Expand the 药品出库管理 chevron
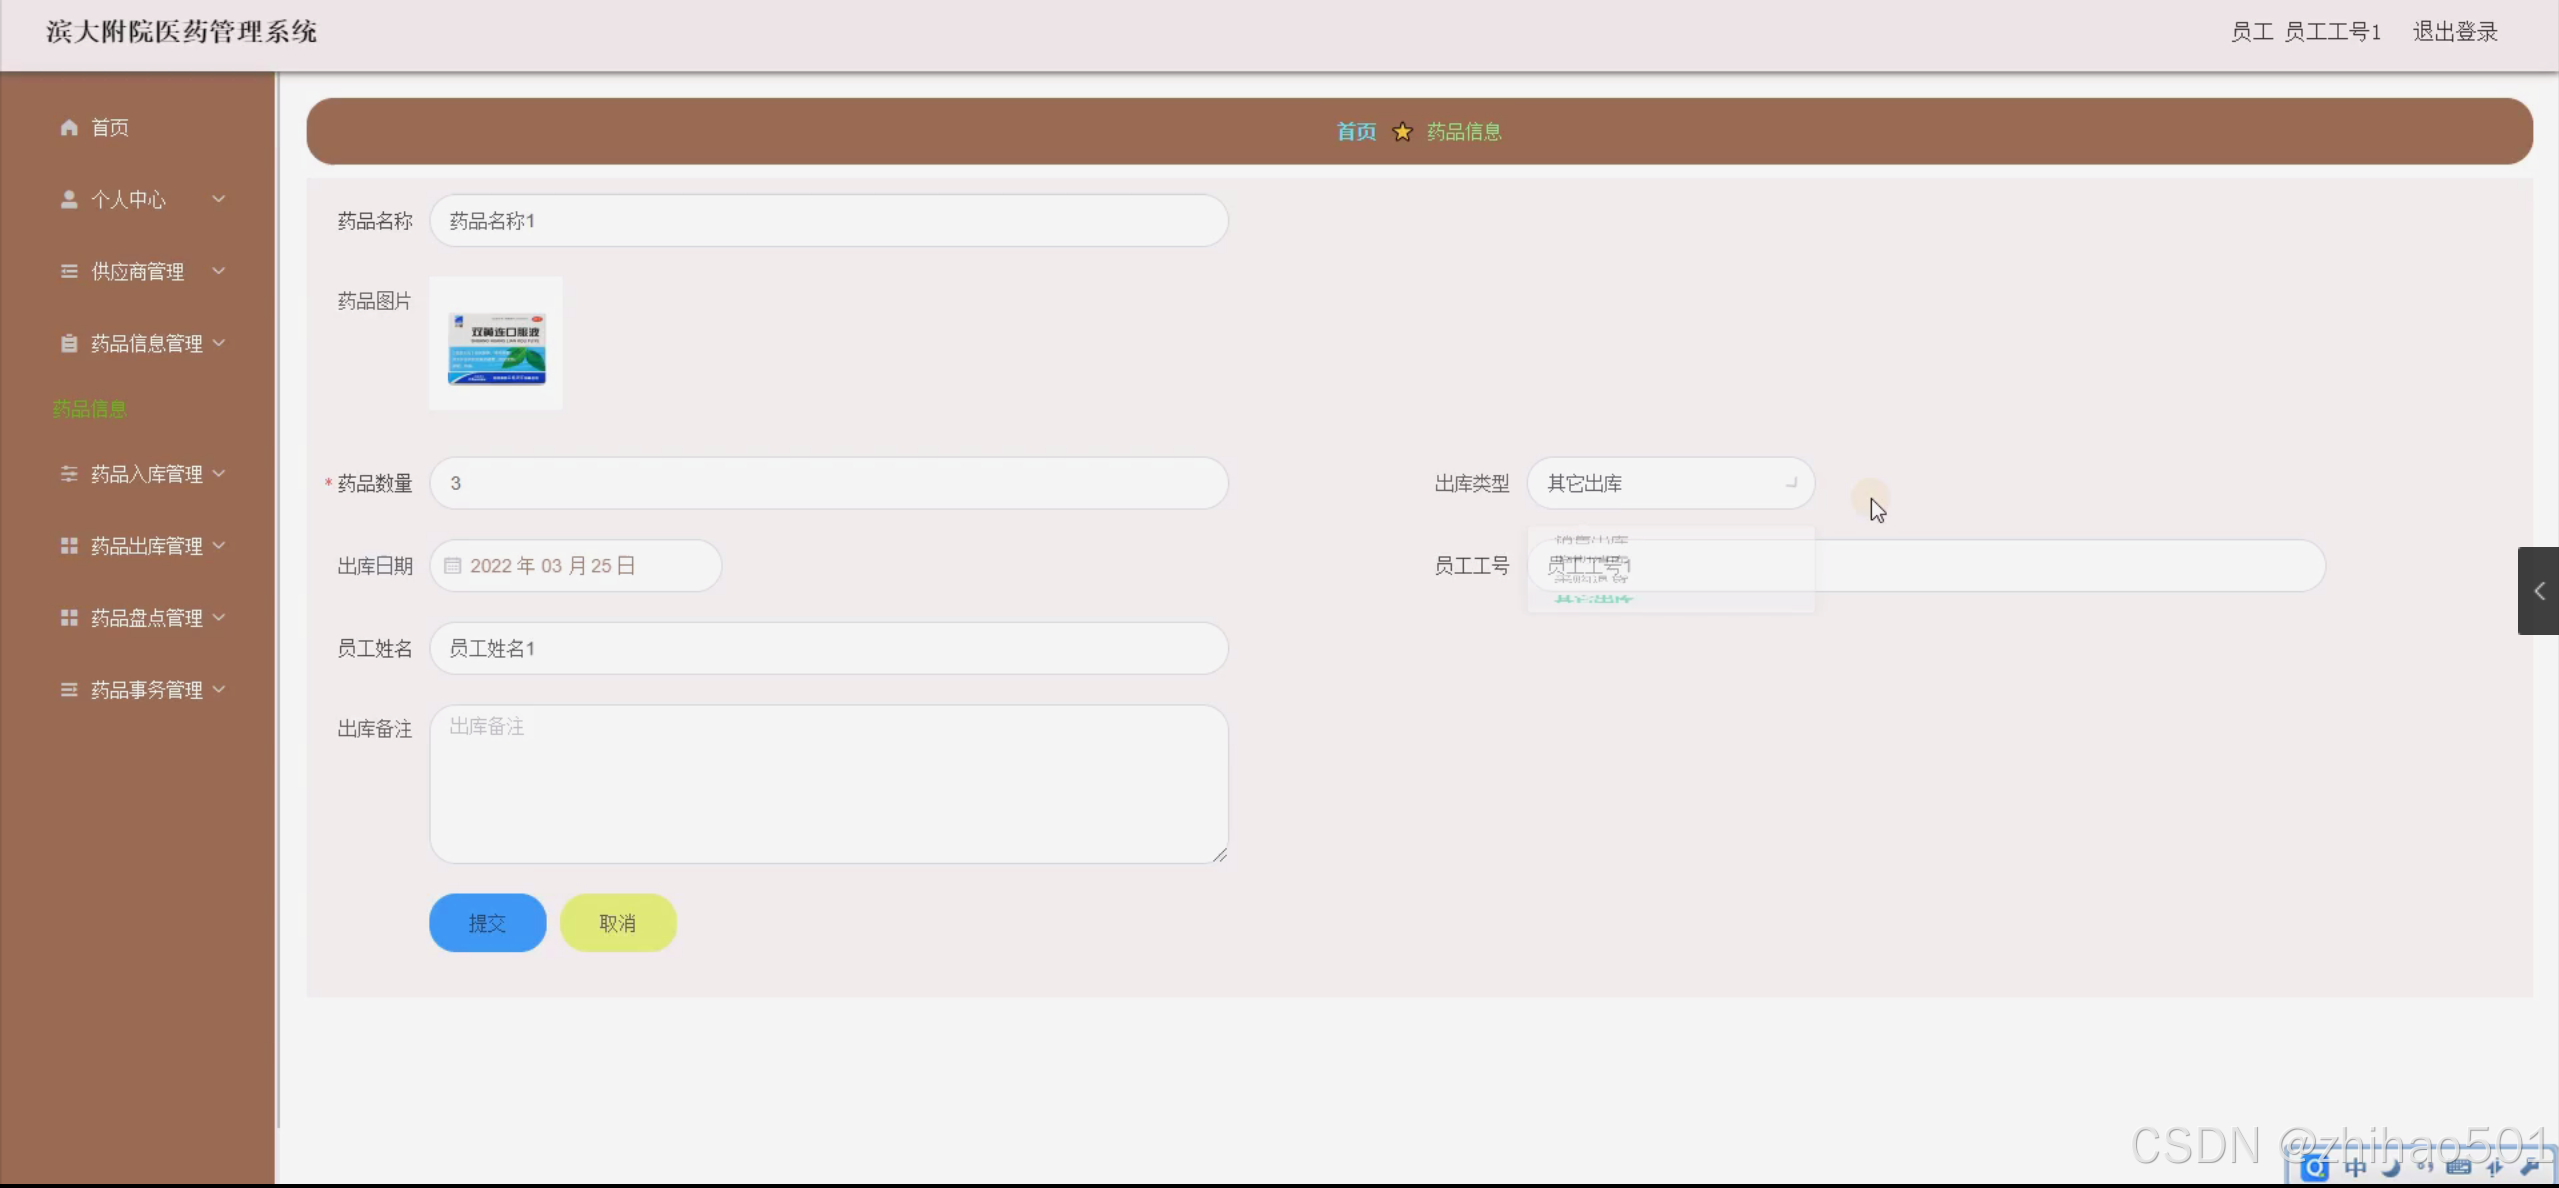2559x1188 pixels. pos(218,545)
